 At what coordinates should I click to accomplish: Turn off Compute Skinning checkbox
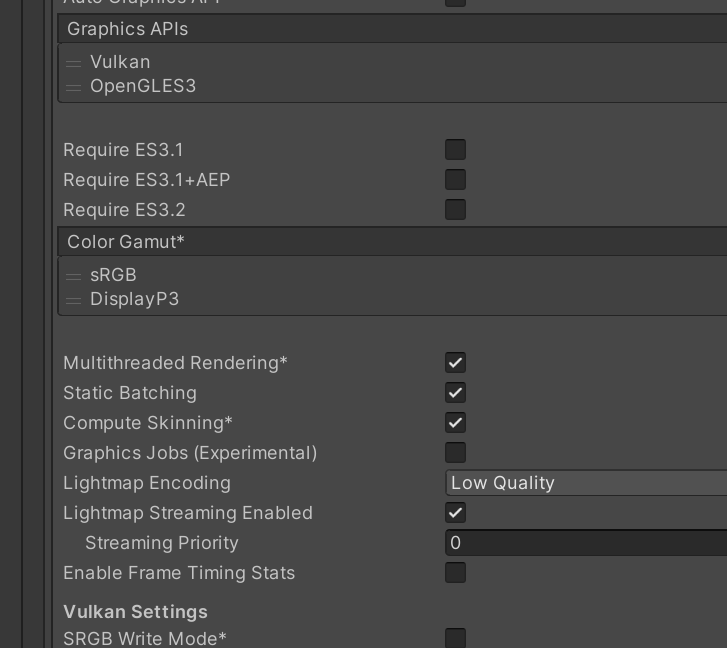455,423
